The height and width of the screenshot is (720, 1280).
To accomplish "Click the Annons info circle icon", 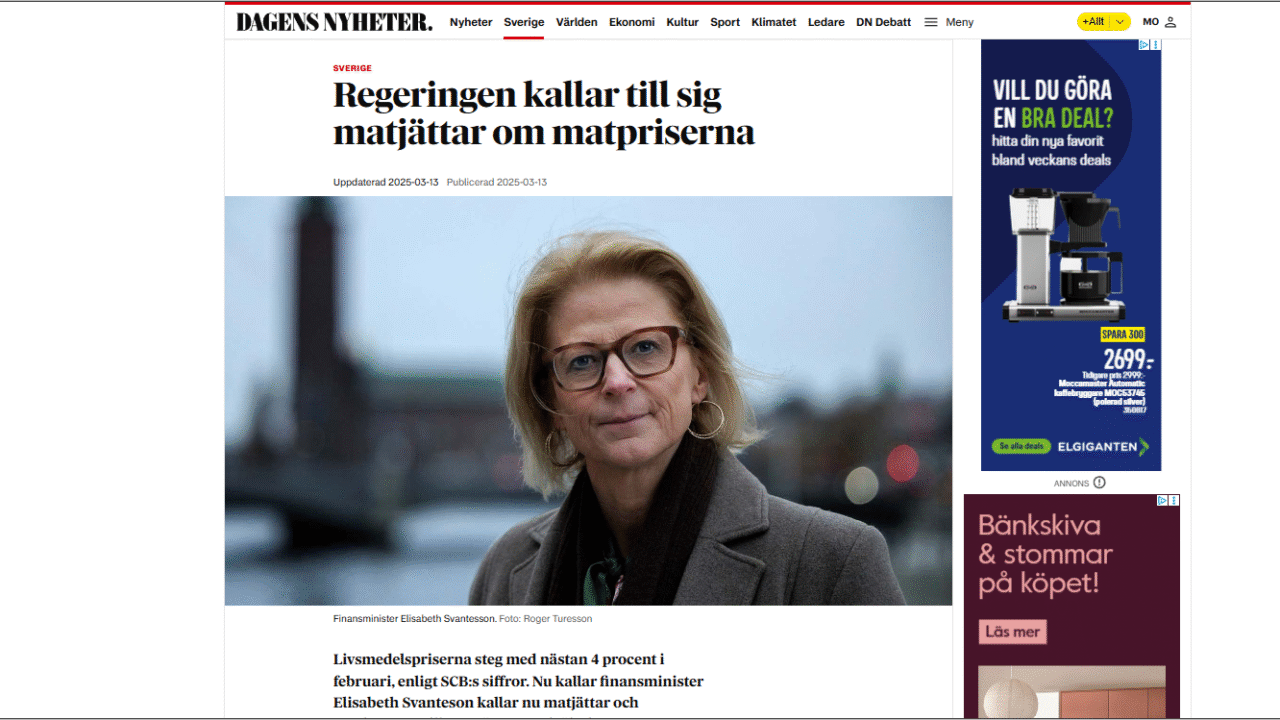I will coord(1099,483).
